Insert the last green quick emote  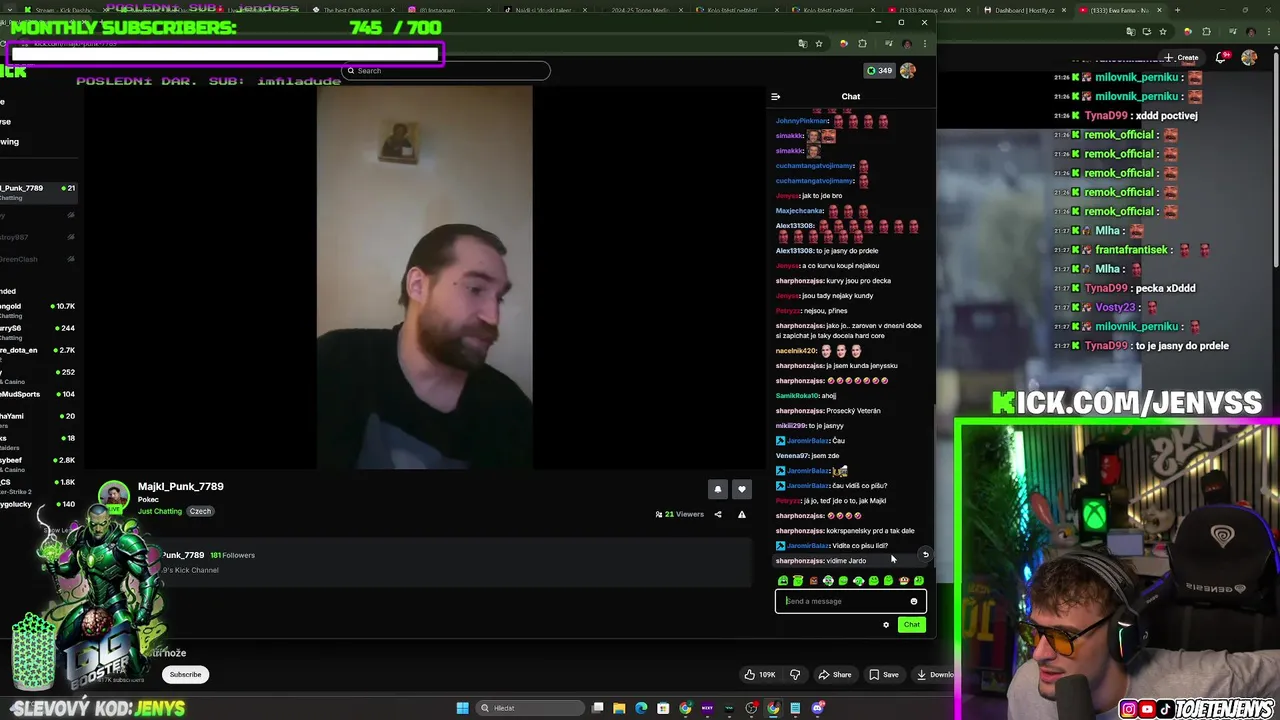click(x=918, y=581)
